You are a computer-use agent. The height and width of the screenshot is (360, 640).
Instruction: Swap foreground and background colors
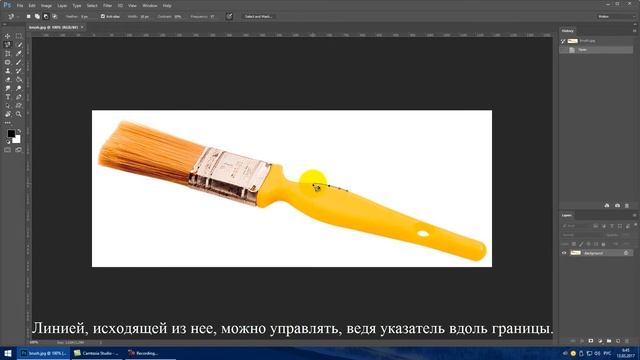pos(19,131)
